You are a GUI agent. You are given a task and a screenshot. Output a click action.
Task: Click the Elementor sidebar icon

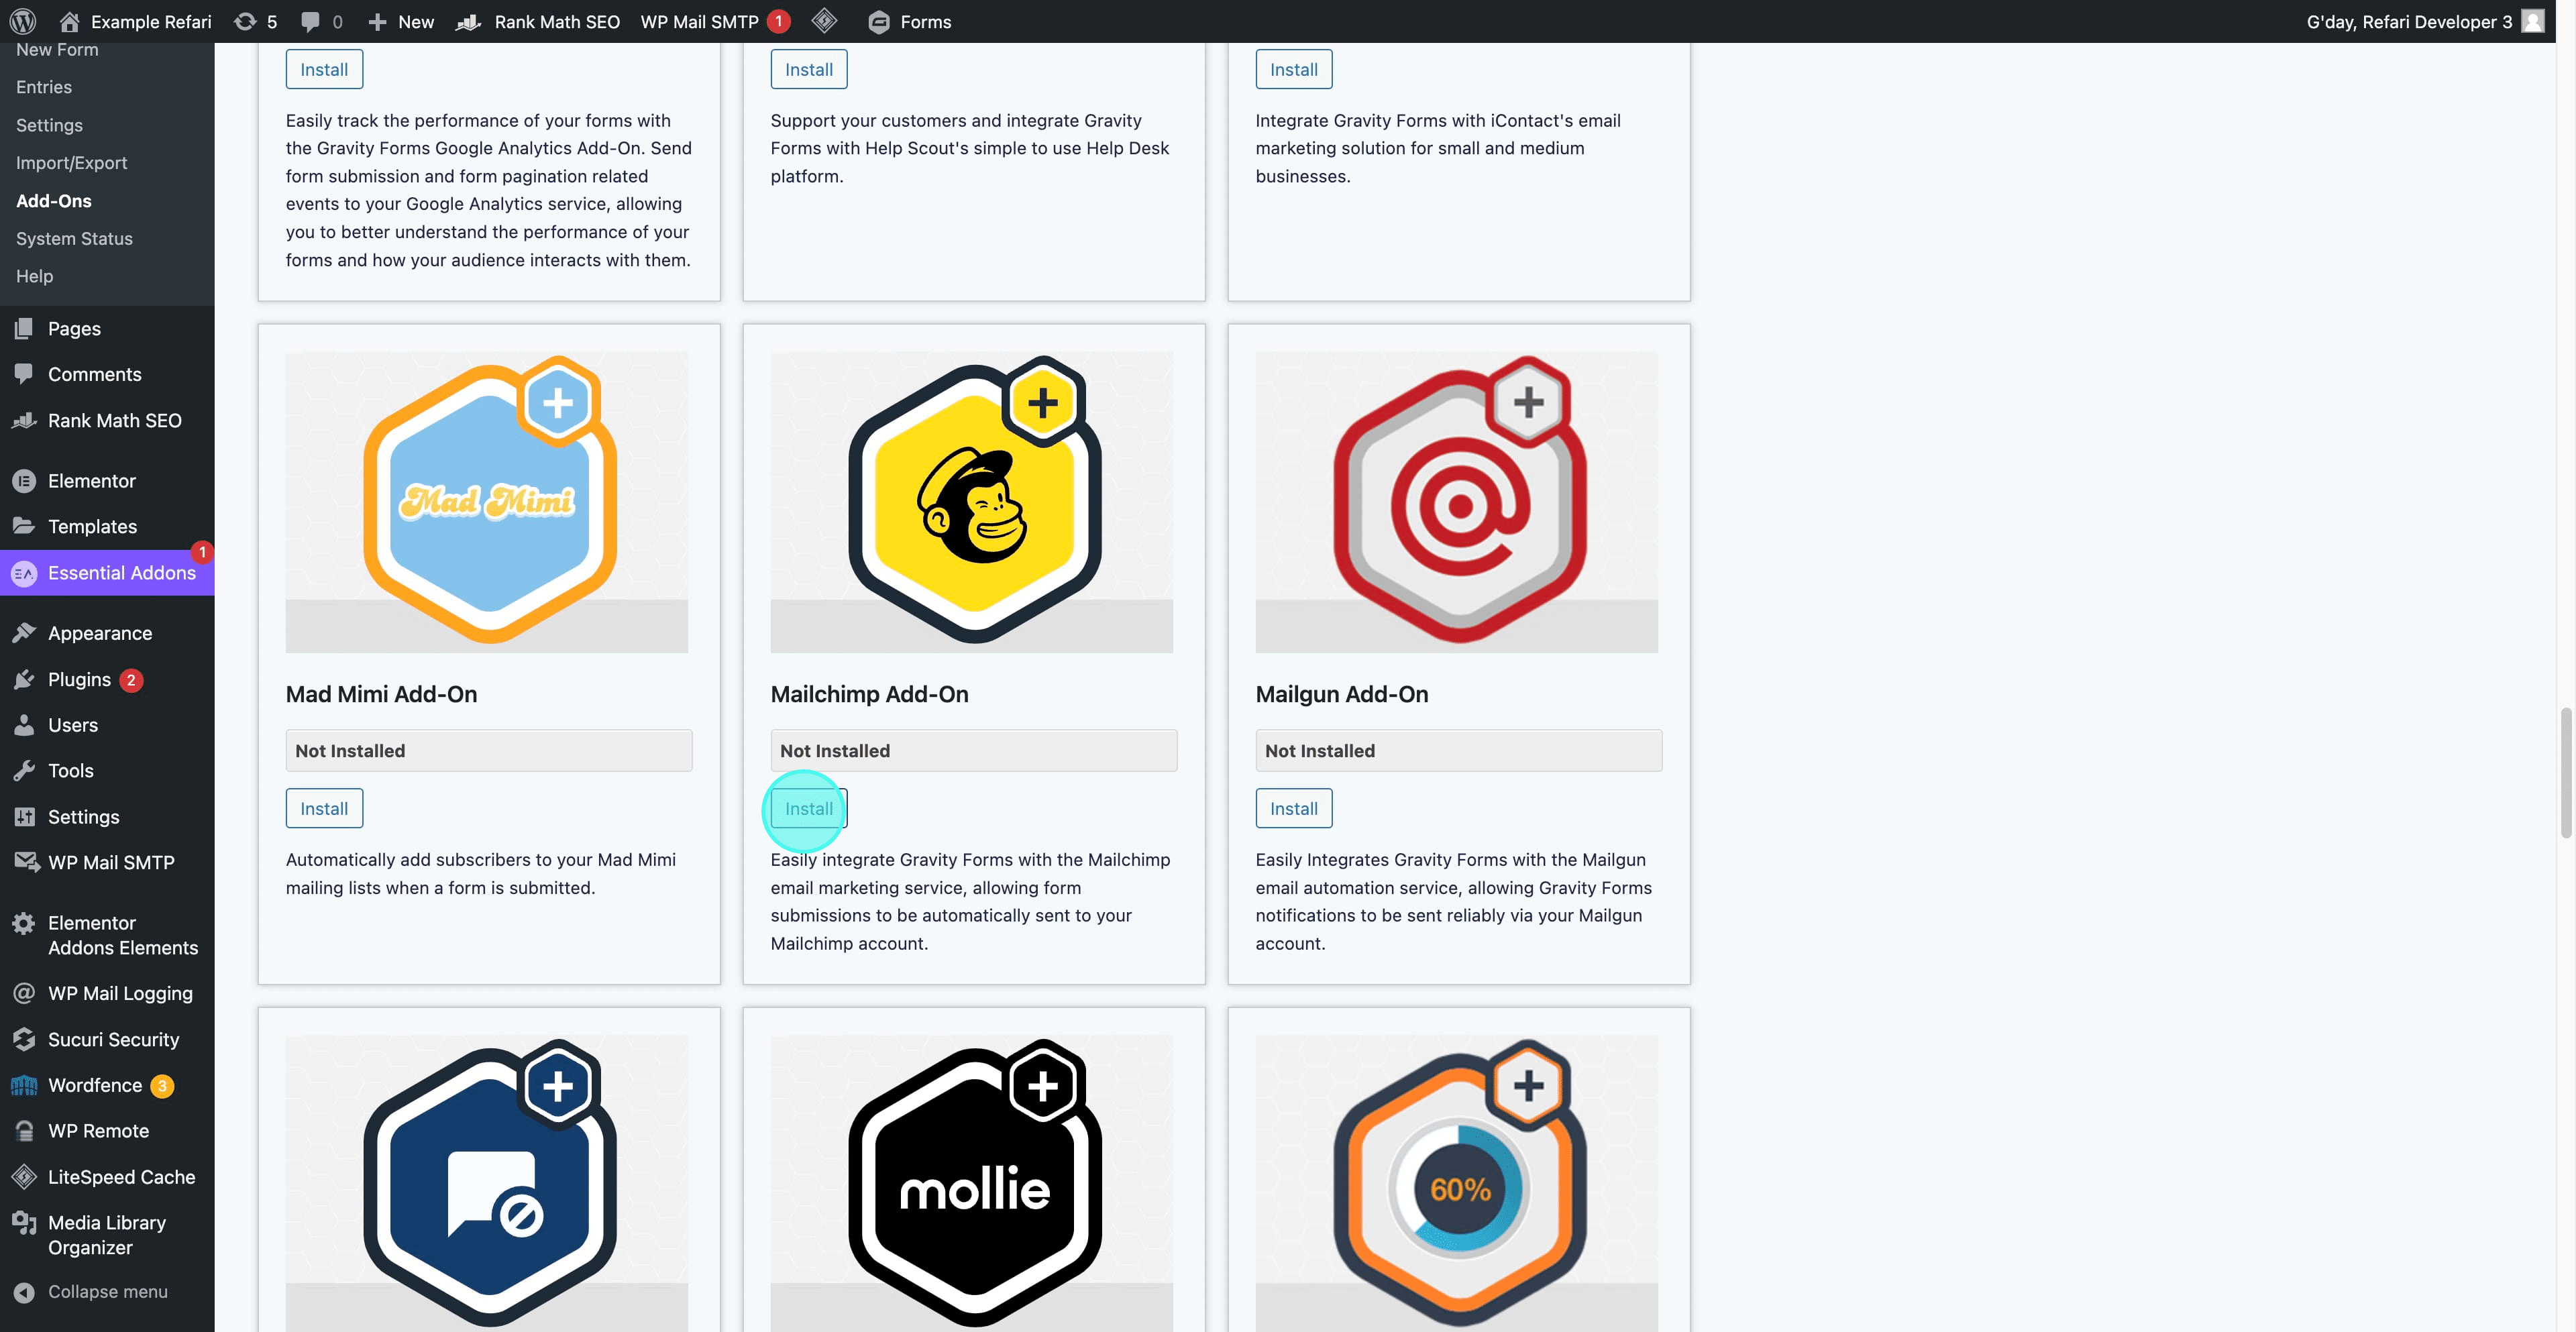(x=24, y=481)
